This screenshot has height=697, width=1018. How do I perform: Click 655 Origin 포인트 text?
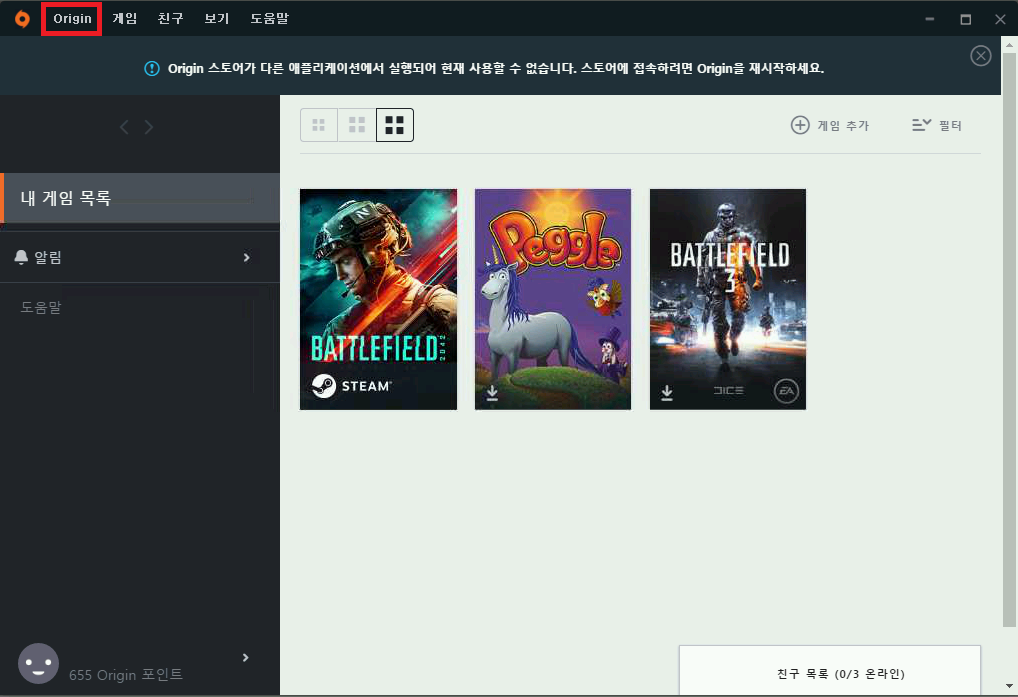tap(126, 675)
